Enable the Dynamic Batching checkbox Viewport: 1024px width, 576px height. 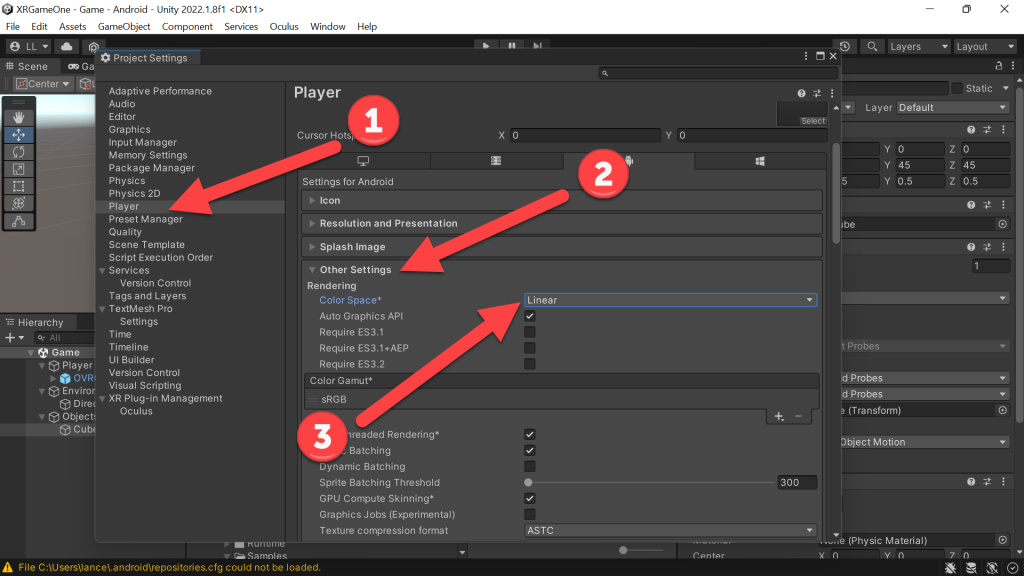click(530, 466)
